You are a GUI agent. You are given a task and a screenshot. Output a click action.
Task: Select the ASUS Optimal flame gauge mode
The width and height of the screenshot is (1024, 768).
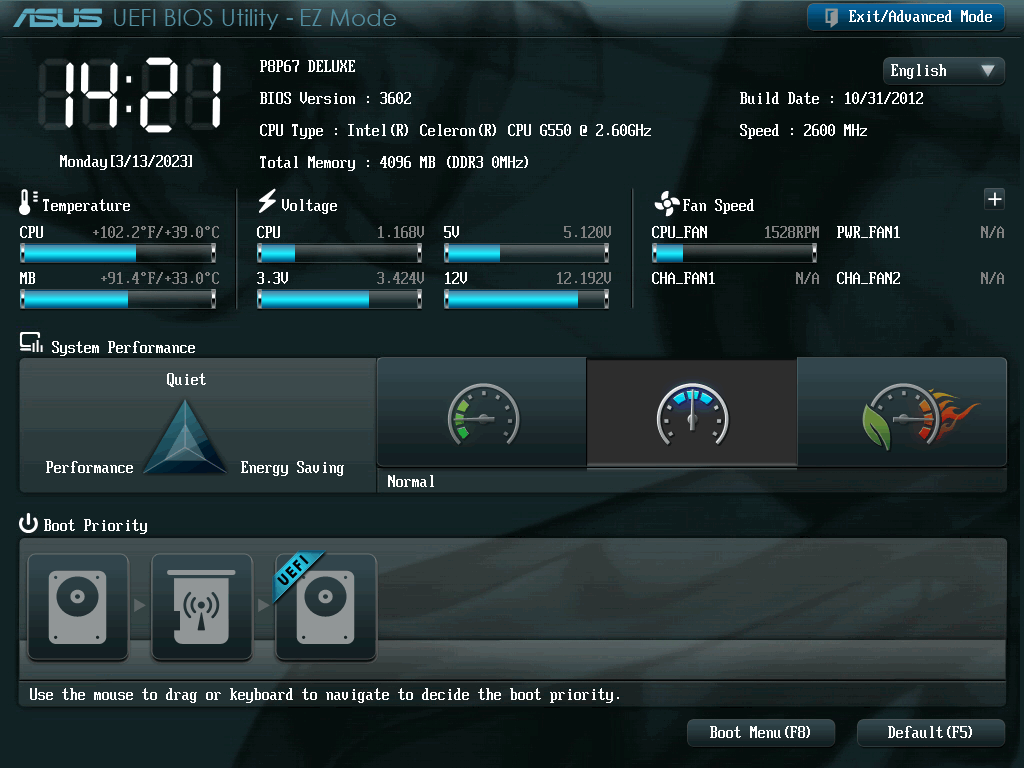[902, 412]
